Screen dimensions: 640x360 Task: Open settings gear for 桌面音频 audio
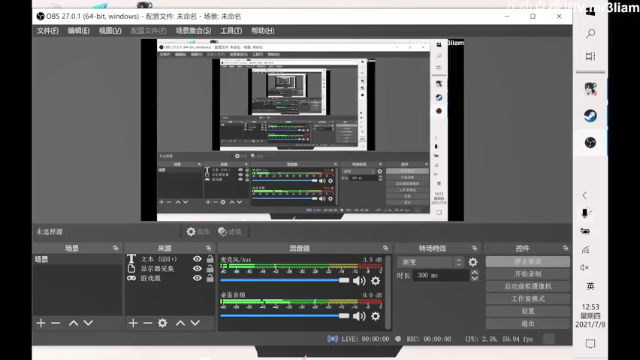coord(376,316)
